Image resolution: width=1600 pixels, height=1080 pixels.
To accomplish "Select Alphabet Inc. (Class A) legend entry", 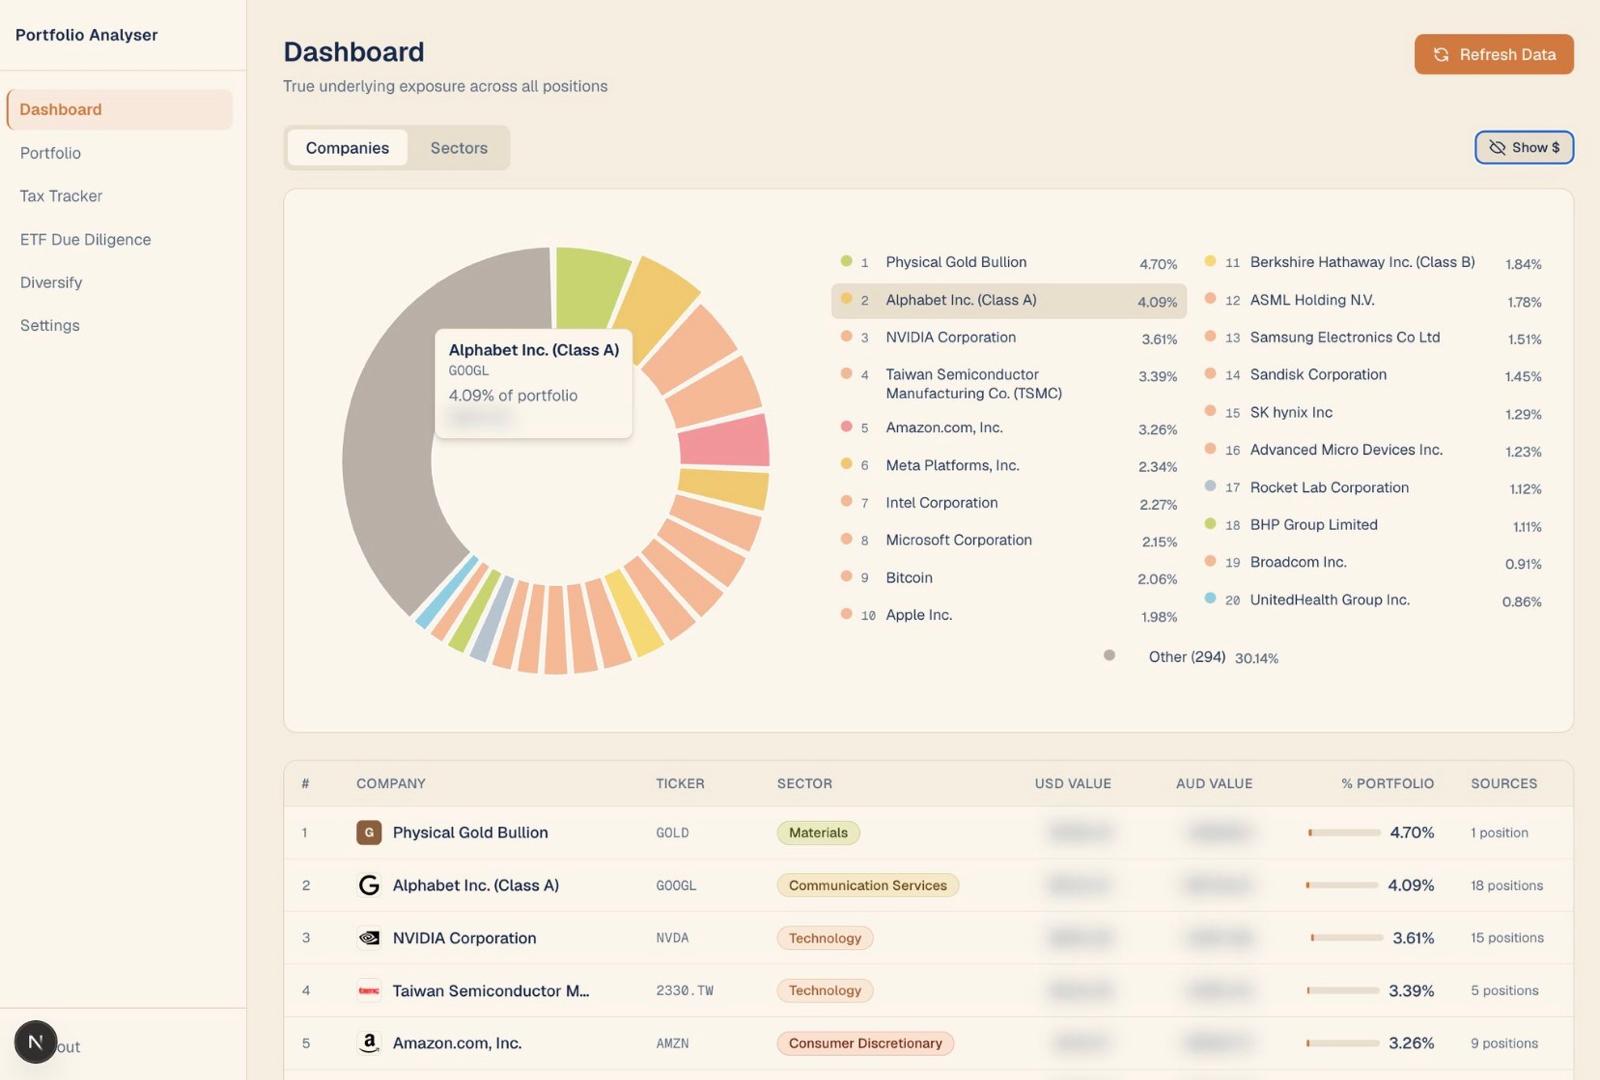I will point(1009,300).
